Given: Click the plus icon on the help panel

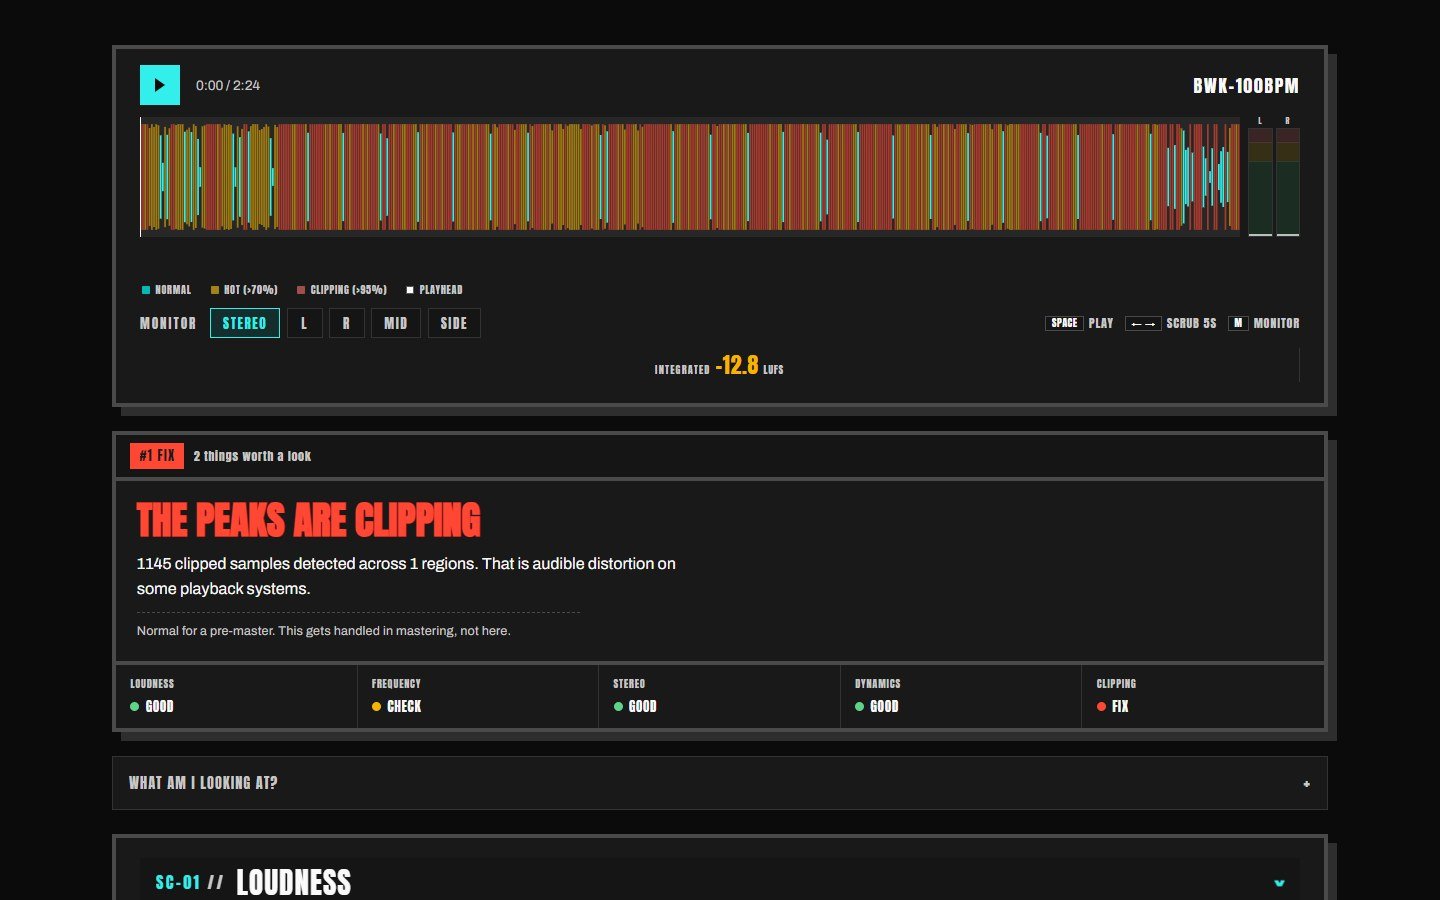Looking at the screenshot, I should tap(1306, 784).
